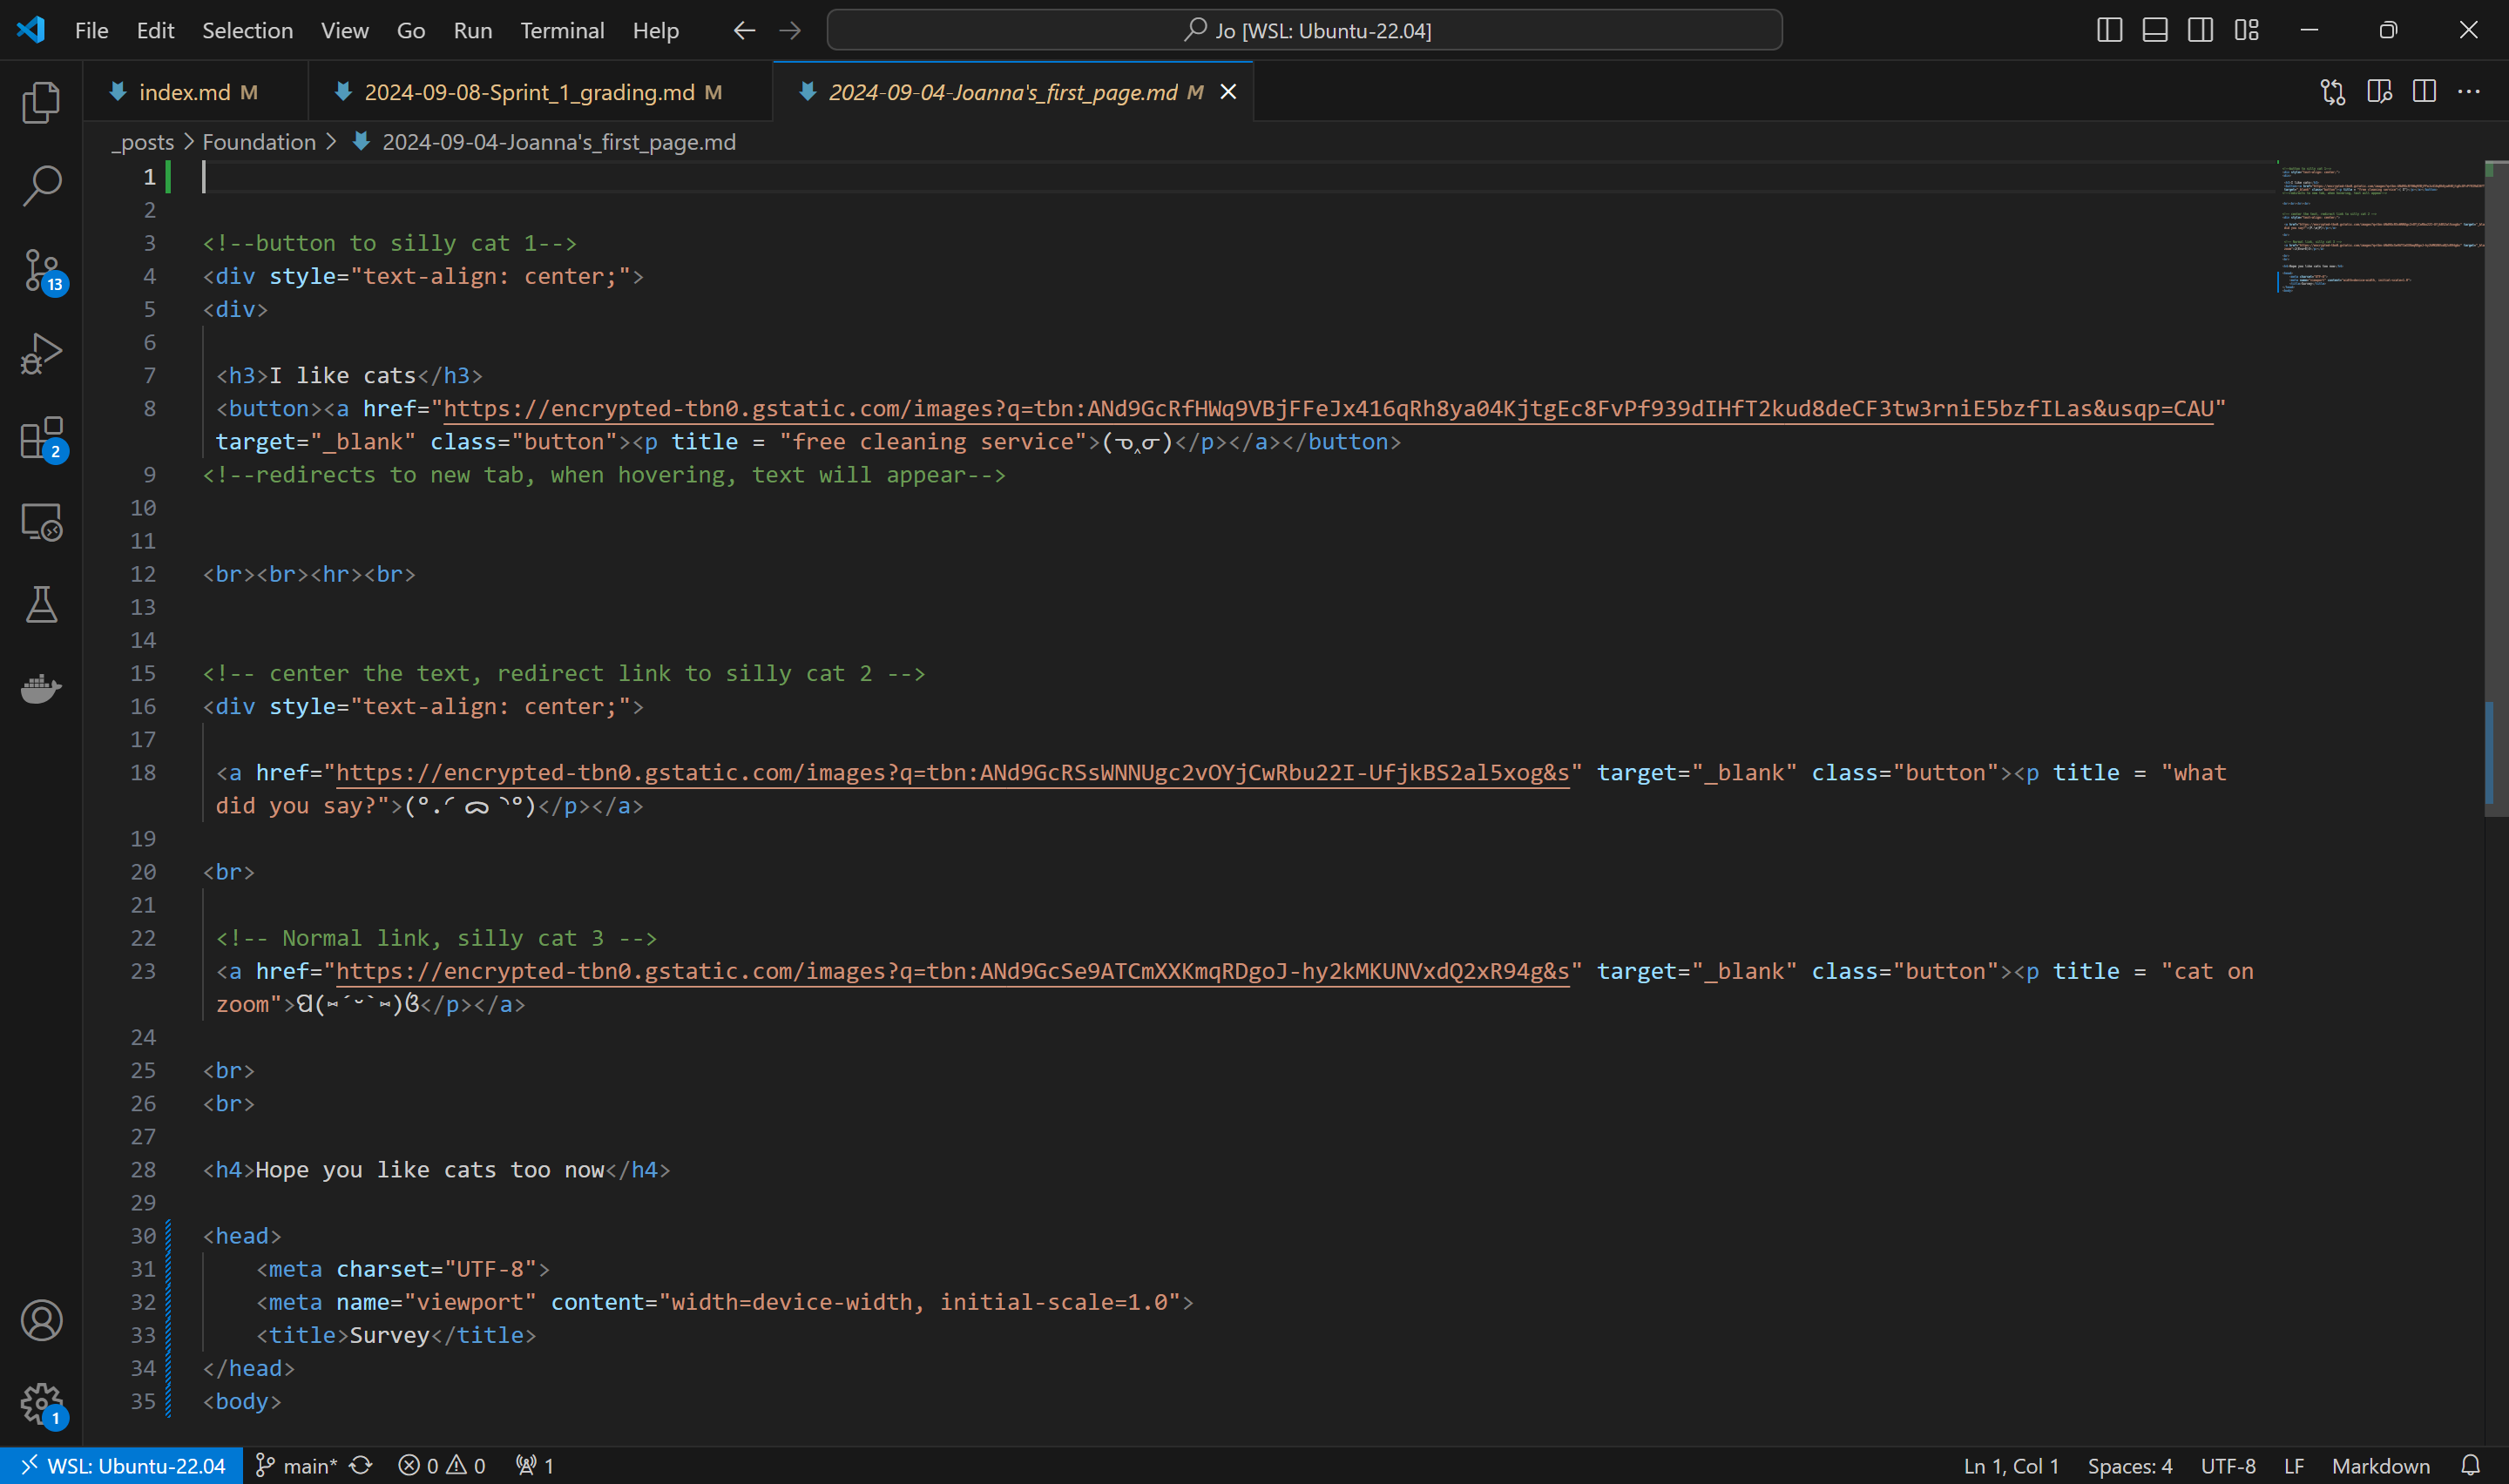The image size is (2509, 1484).
Task: Click the gstatic link on line 18
Action: tap(952, 773)
